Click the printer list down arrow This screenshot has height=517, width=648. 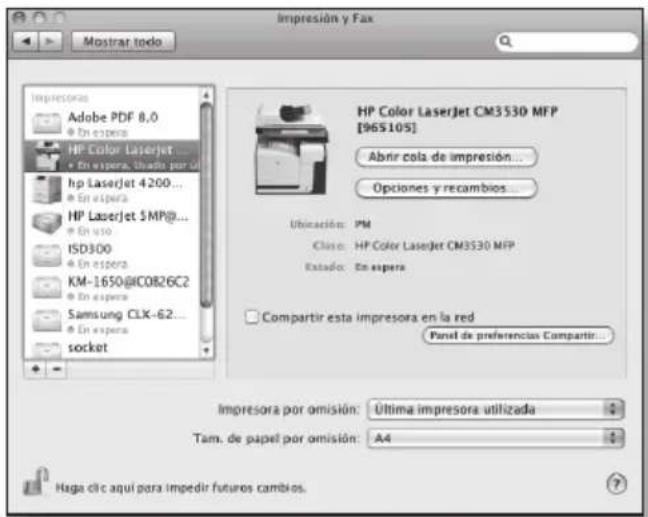206,351
